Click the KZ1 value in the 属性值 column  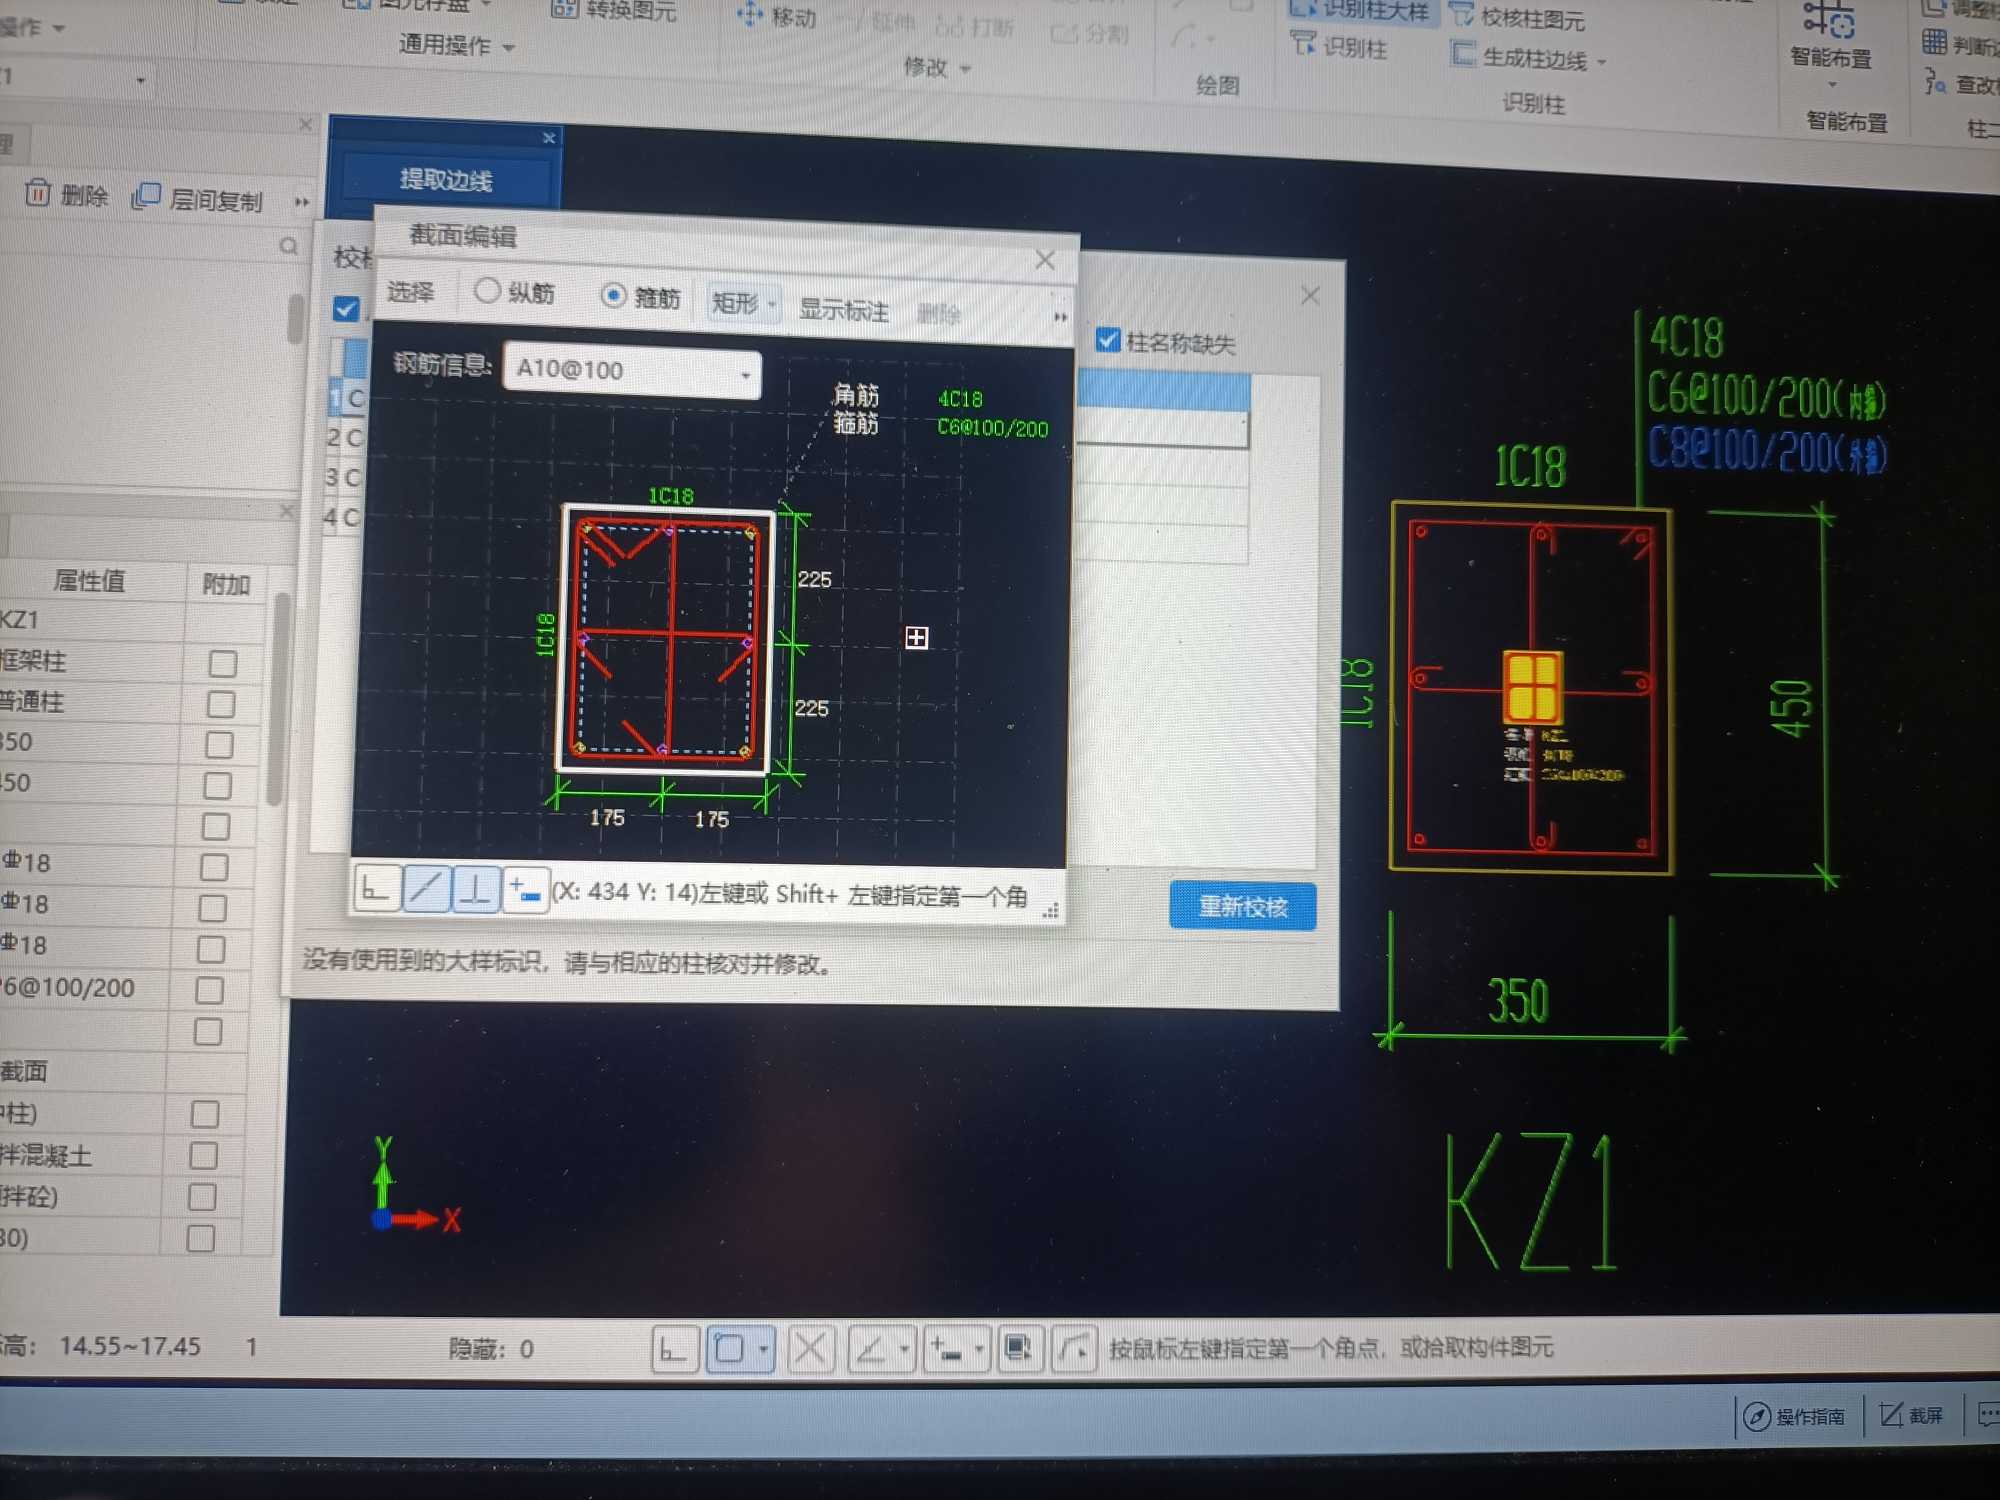pyautogui.click(x=20, y=619)
